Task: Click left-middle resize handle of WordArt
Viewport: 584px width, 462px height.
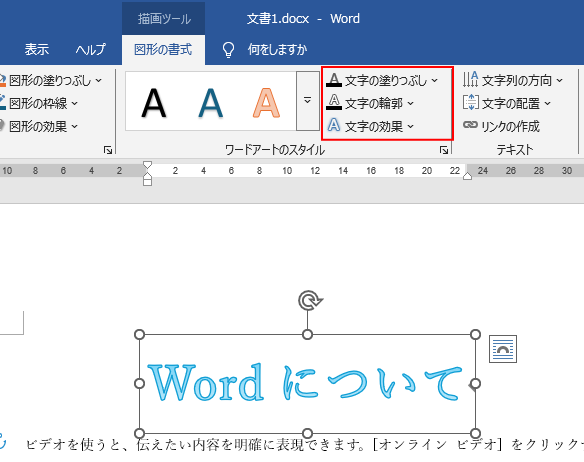Action: tap(139, 383)
